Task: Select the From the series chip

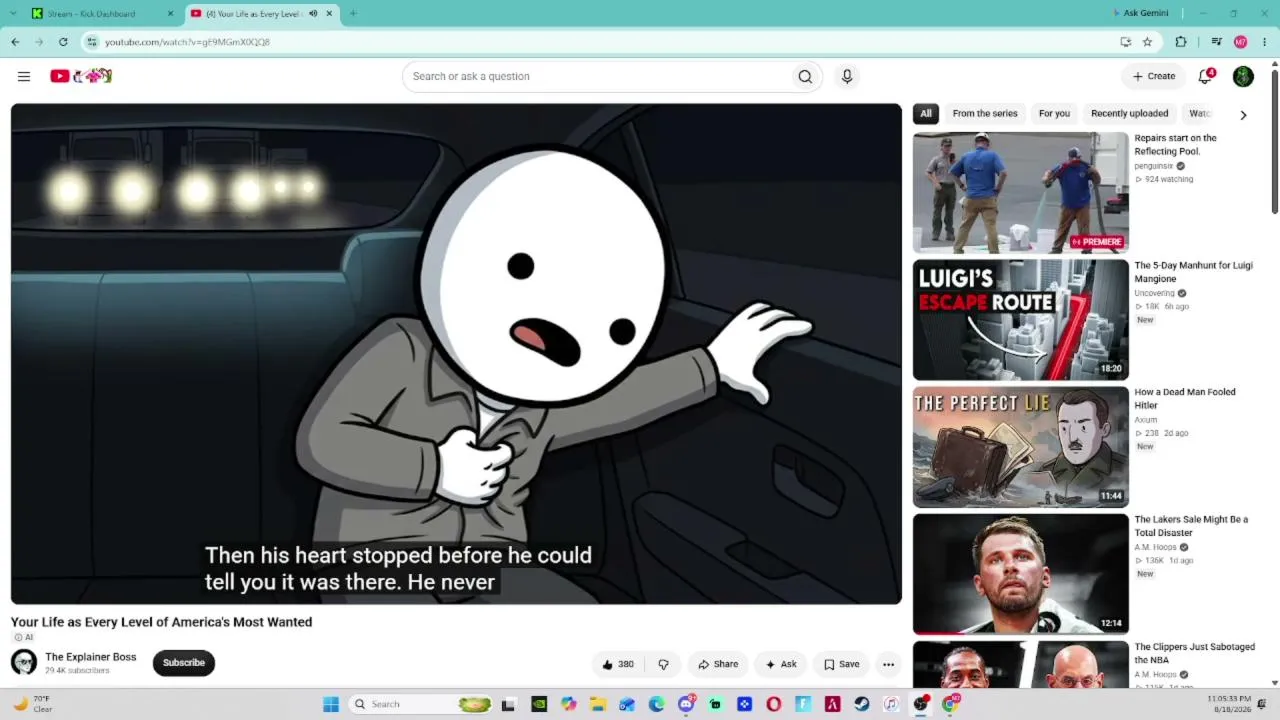Action: 985,114
